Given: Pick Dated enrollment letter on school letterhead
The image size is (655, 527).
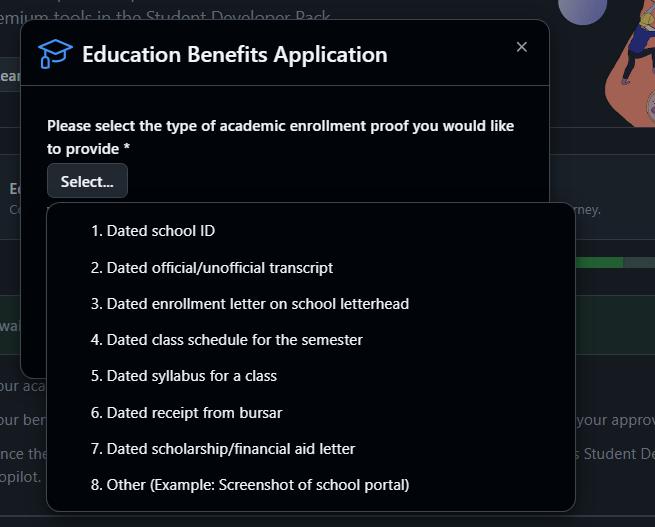Looking at the screenshot, I should coord(311,304).
